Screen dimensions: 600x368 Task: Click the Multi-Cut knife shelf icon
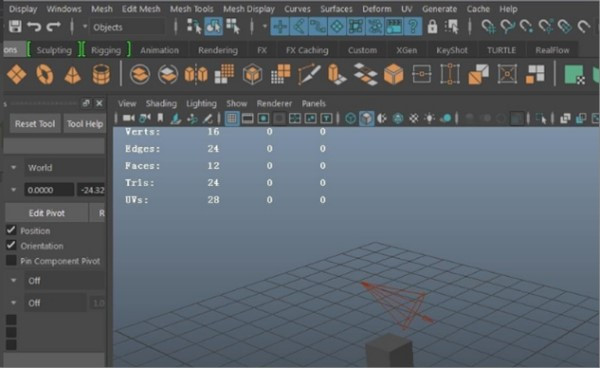point(309,74)
